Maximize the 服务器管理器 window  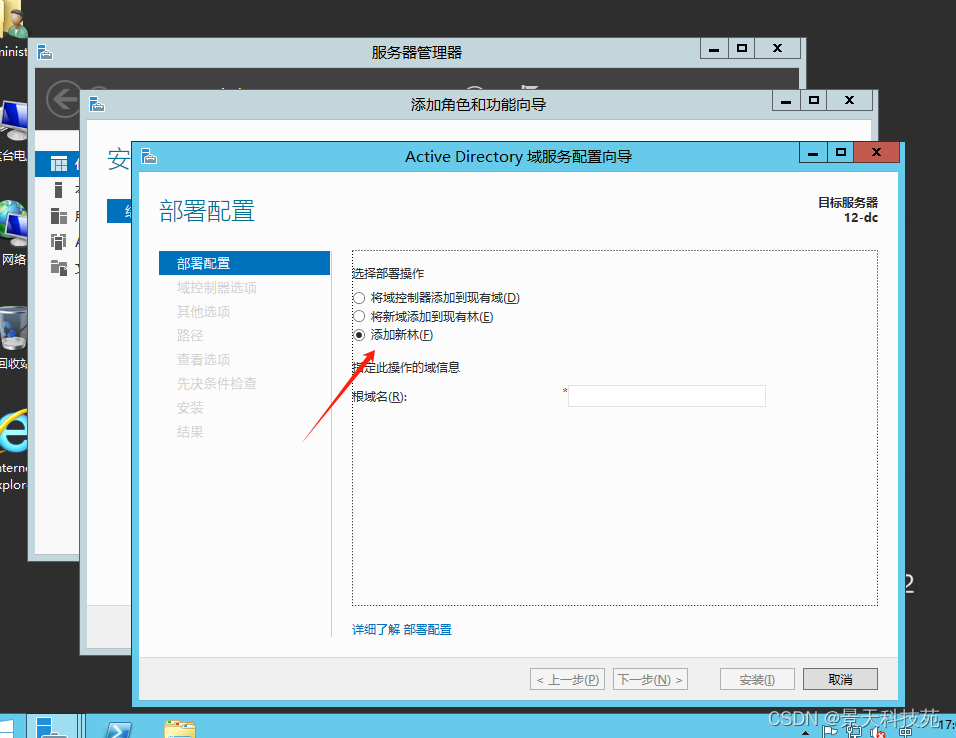742,49
